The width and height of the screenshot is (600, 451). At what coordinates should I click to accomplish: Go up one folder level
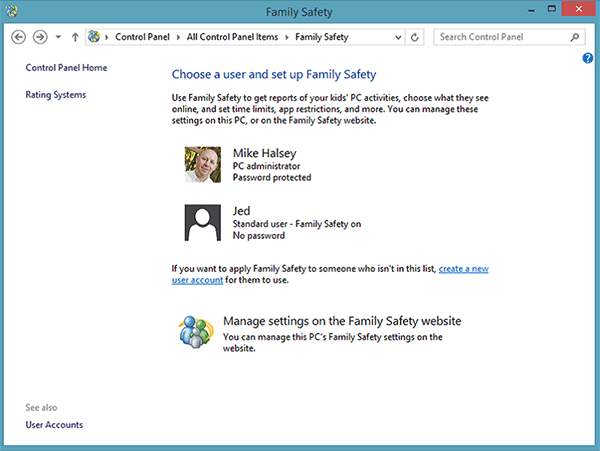tap(75, 37)
